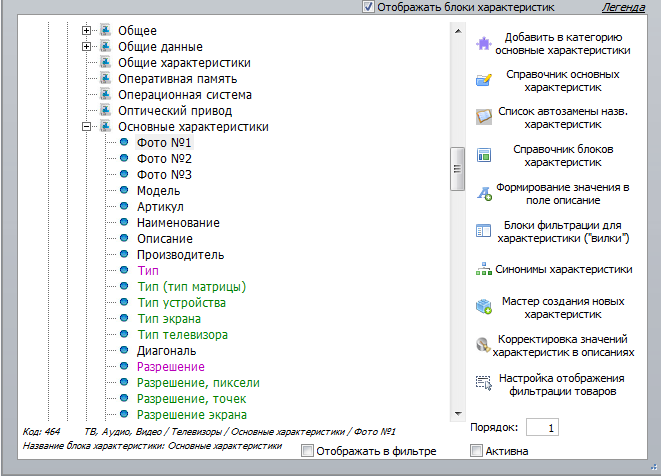
Task: Select the purple Разрешение item
Action: [x=171, y=367]
